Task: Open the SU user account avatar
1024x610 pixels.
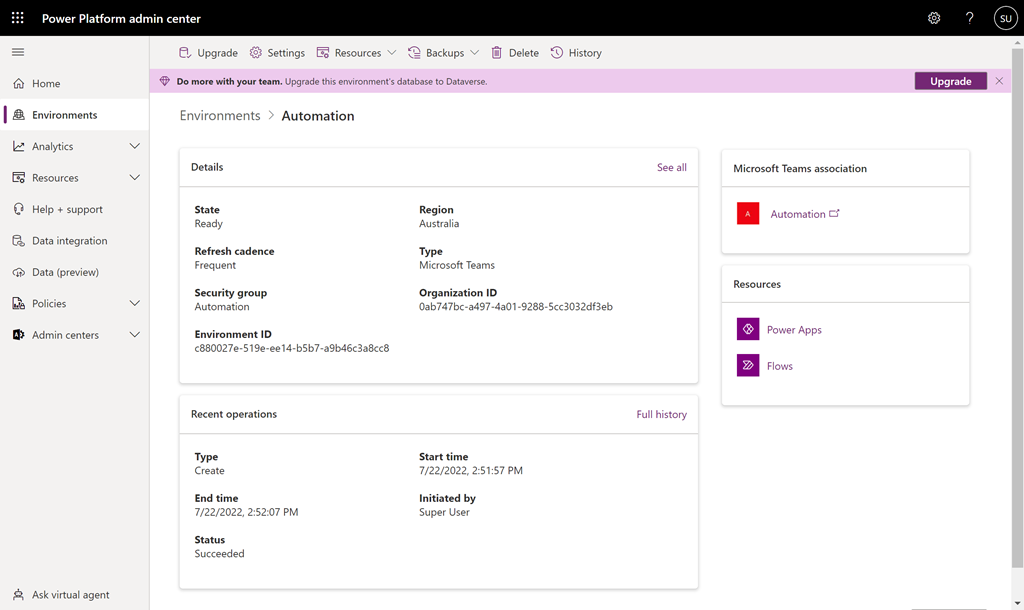Action: coord(1004,18)
